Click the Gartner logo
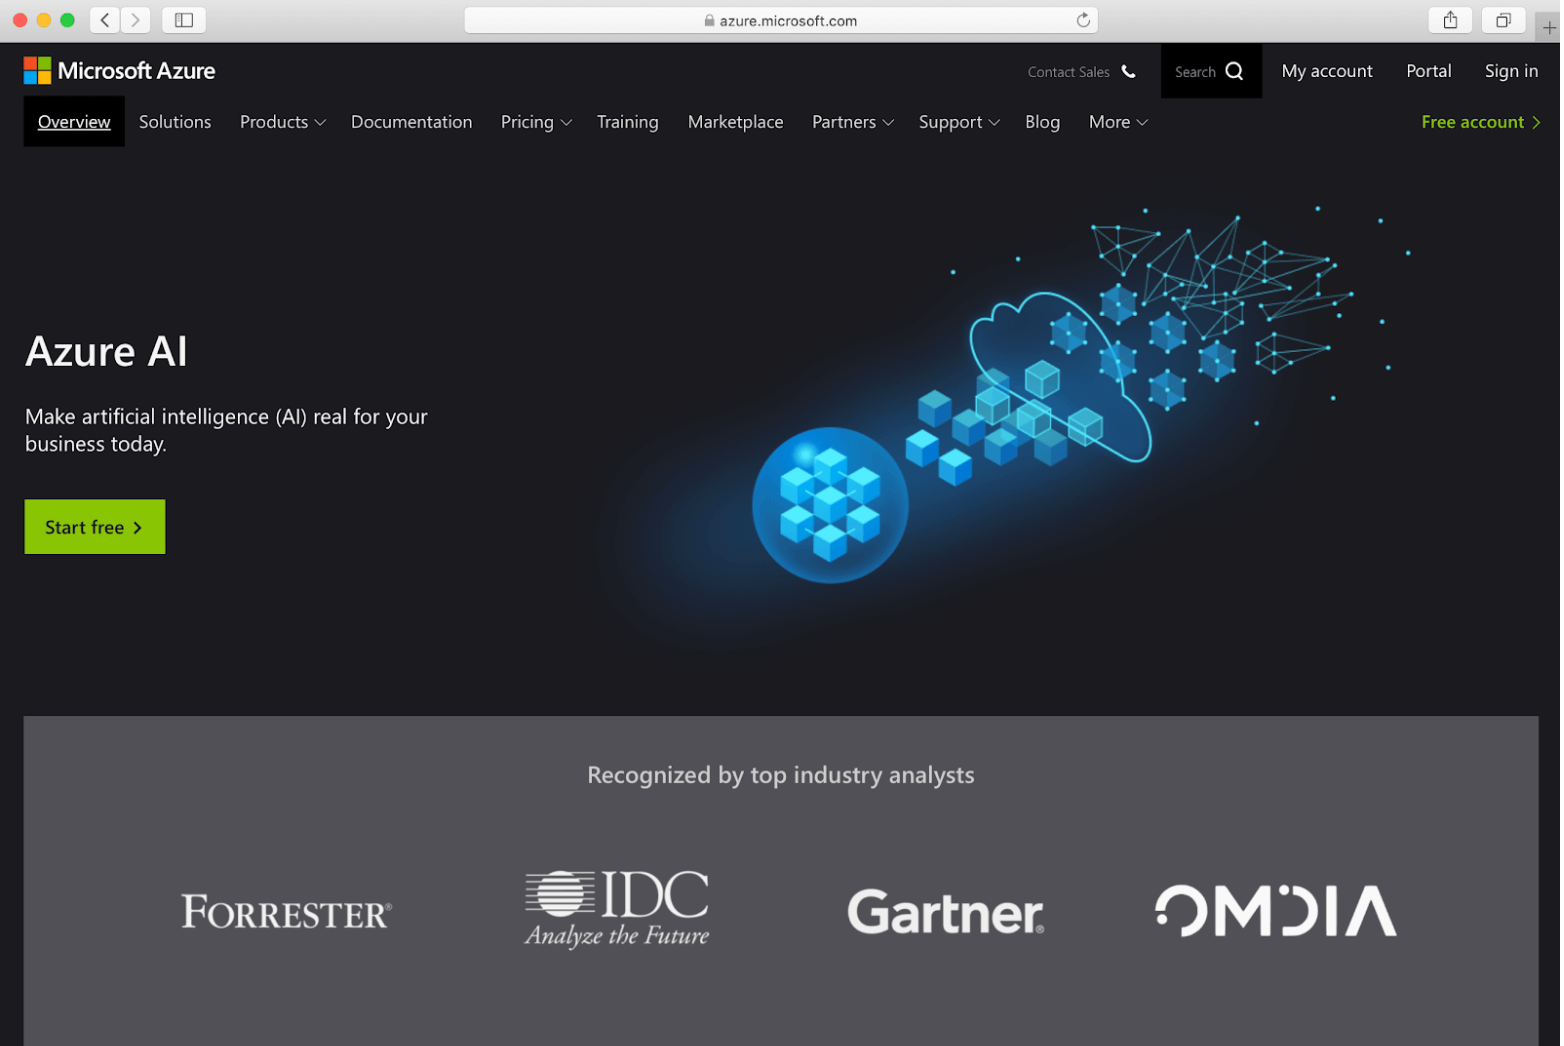This screenshot has width=1564, height=1046. pos(947,912)
